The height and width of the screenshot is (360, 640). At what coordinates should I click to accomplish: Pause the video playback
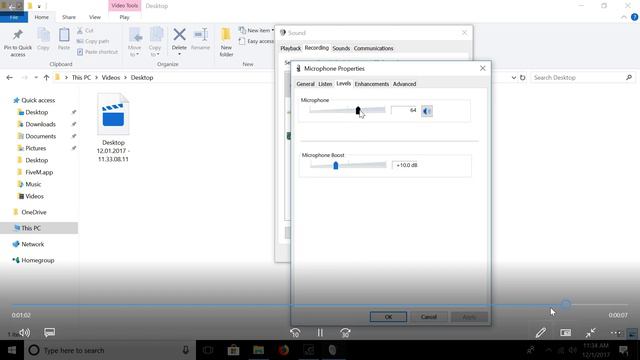[x=320, y=333]
